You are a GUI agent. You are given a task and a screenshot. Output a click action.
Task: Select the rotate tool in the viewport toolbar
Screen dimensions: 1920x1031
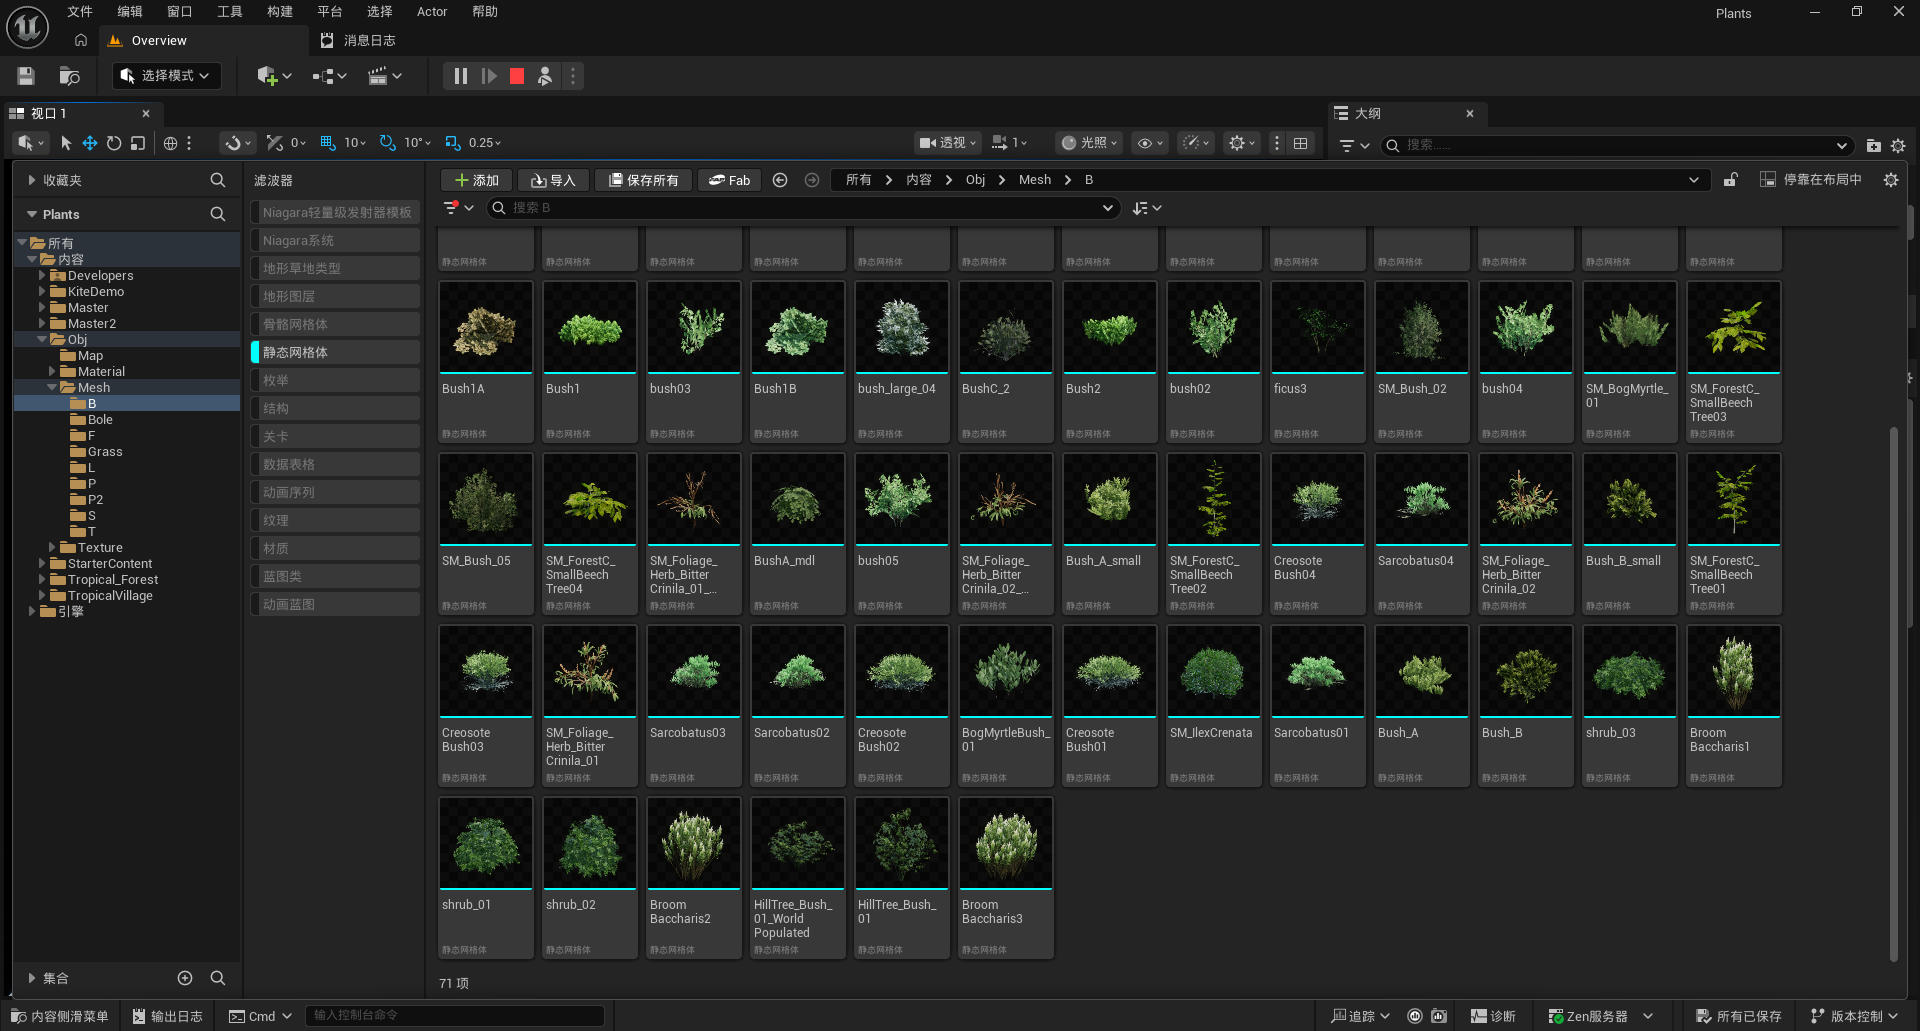tap(114, 143)
